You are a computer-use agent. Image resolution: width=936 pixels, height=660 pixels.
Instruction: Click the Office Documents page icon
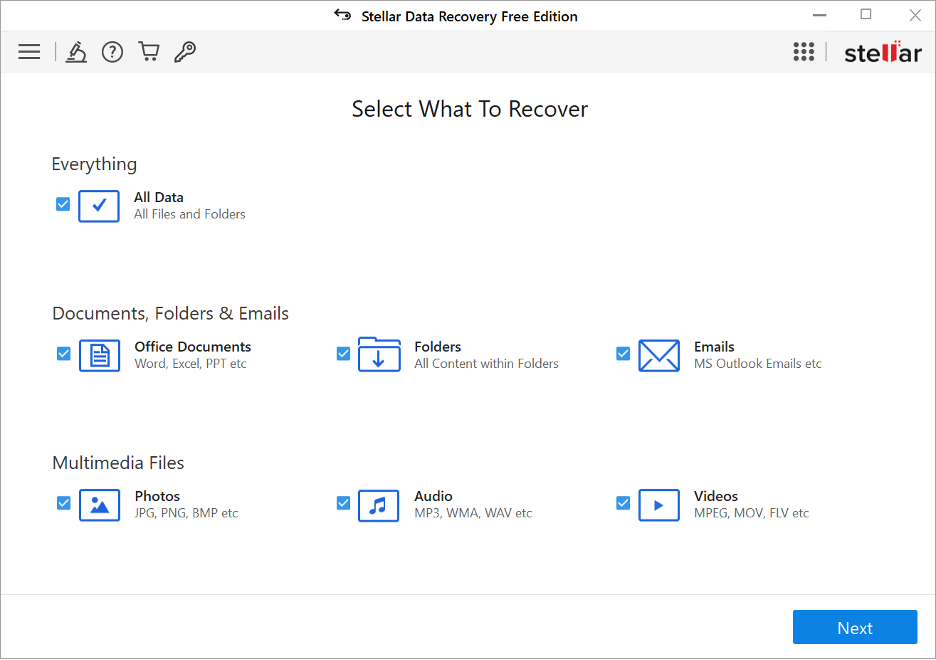pos(99,355)
